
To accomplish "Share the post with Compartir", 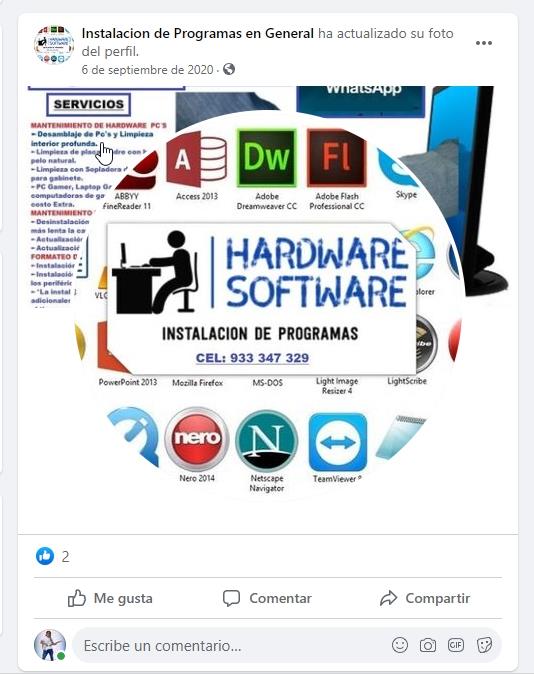I will (425, 598).
